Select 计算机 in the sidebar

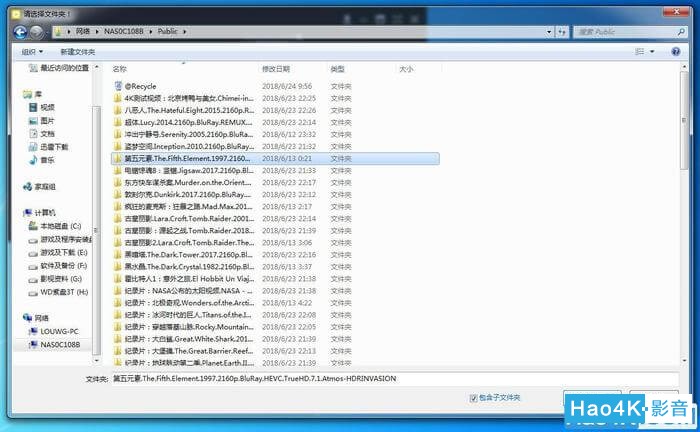pyautogui.click(x=45, y=212)
